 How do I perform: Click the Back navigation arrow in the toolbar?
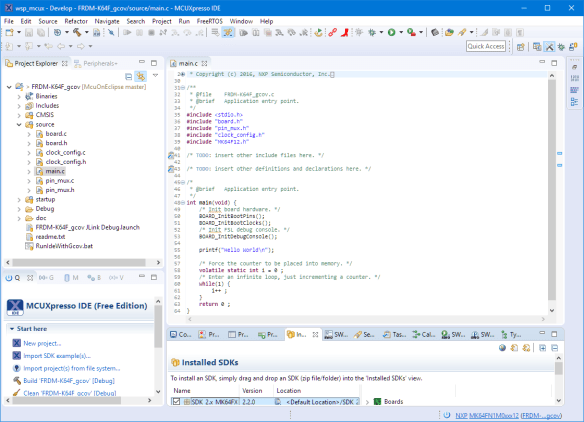[x=61, y=46]
